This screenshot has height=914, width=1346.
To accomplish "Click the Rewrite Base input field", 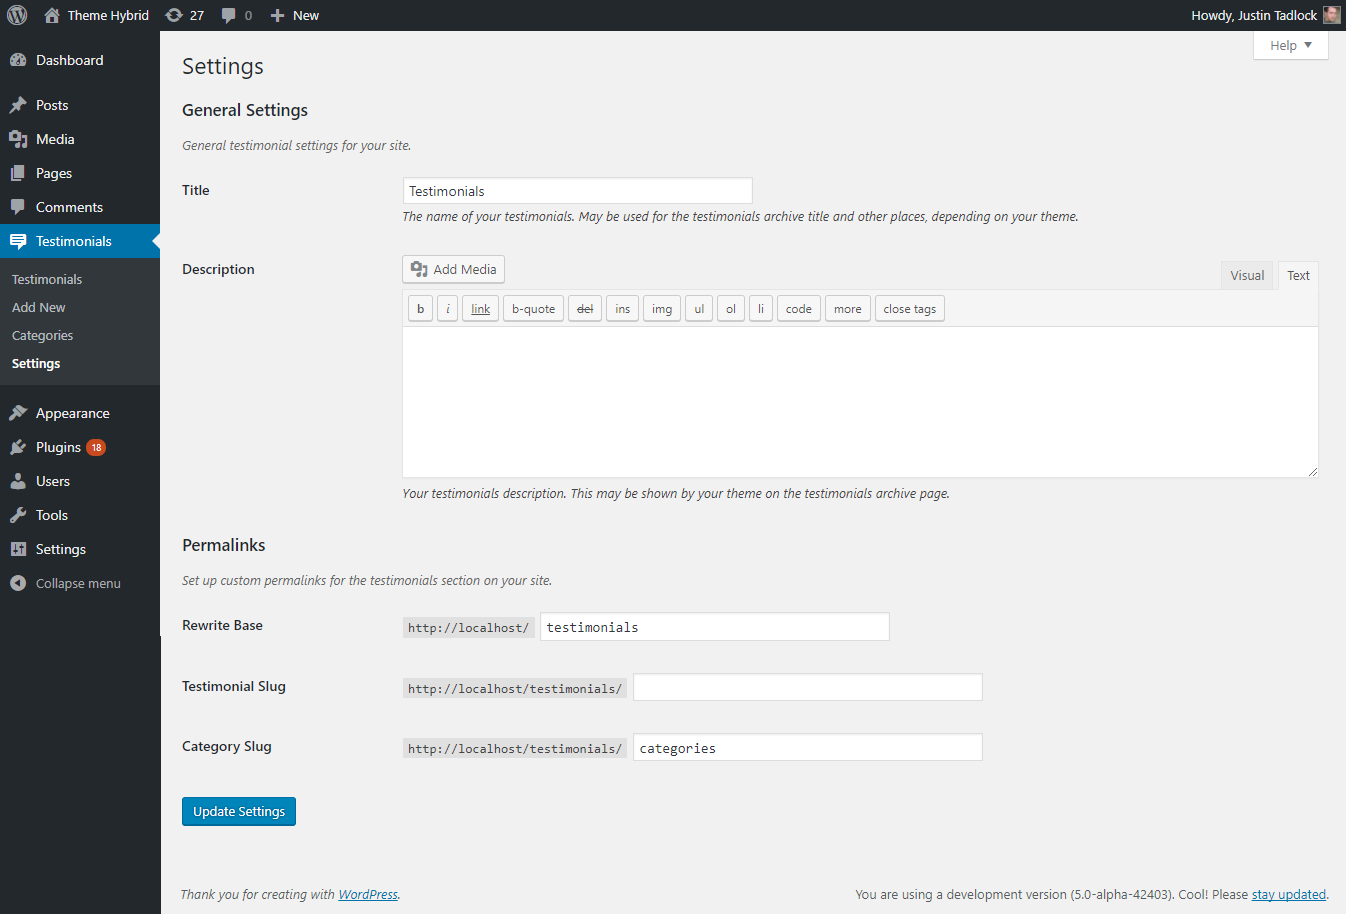I will 715,627.
